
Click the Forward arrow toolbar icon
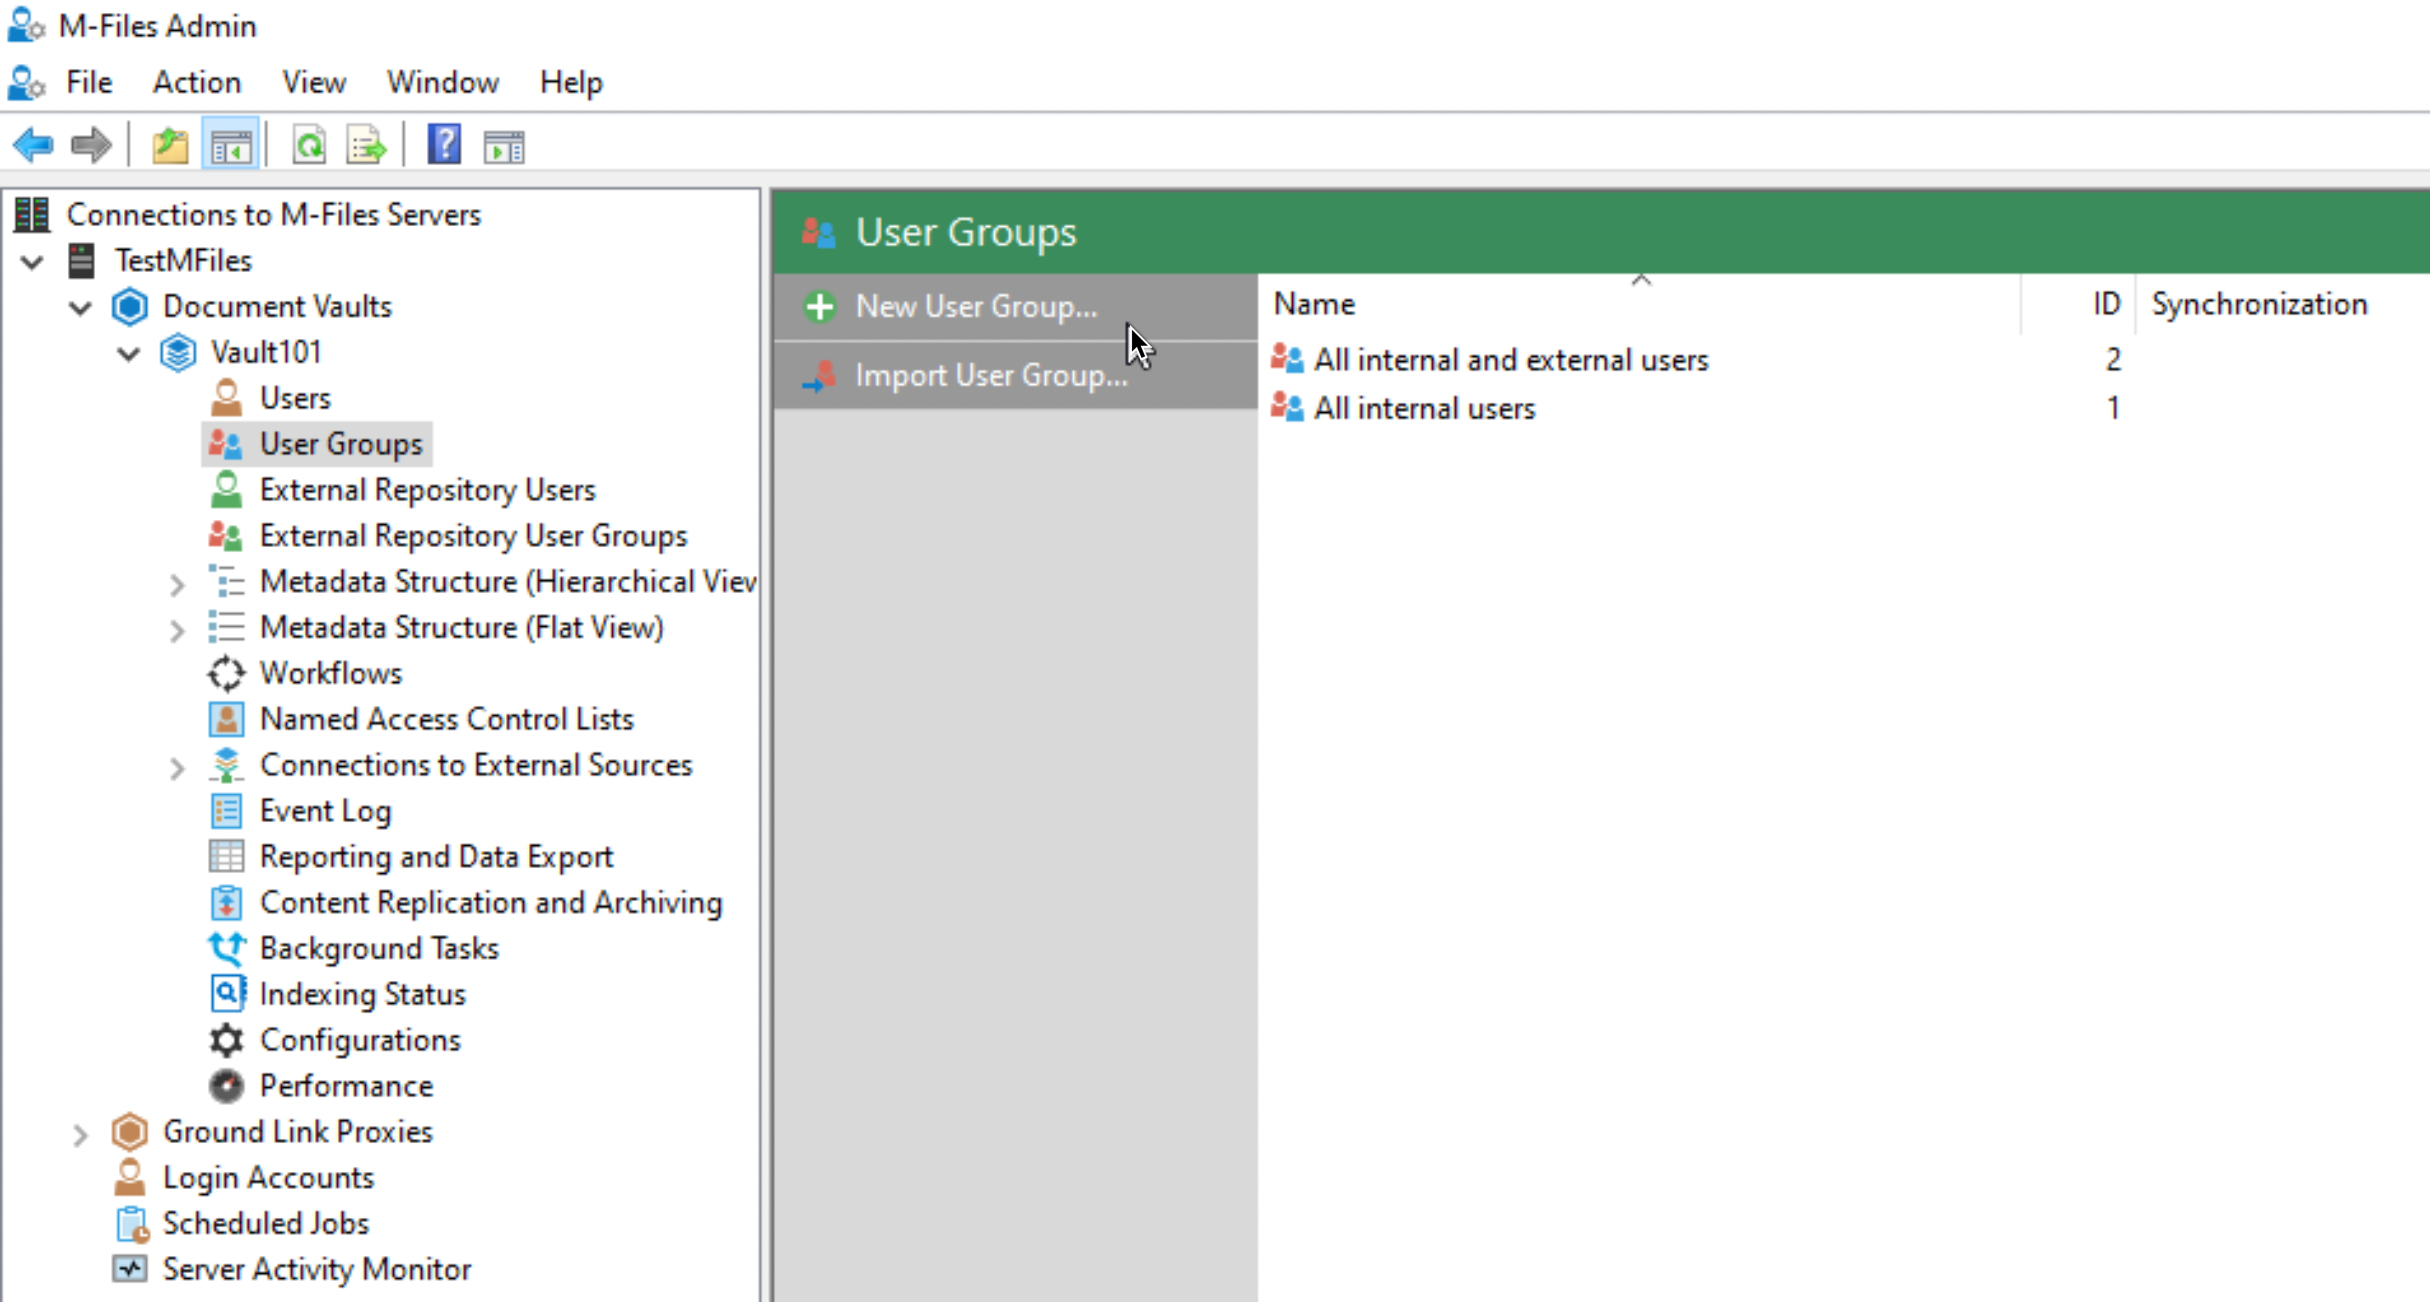91,146
